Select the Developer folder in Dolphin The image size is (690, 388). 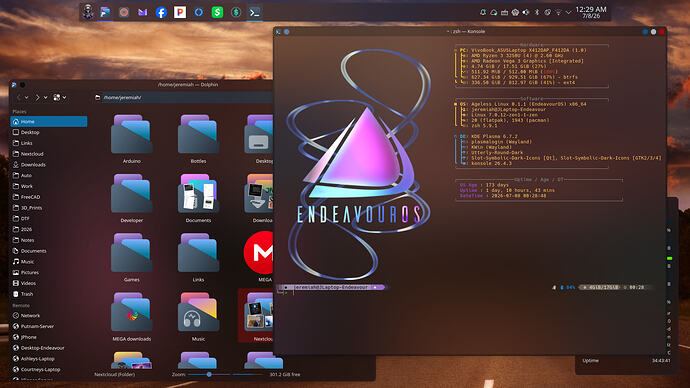tap(132, 198)
